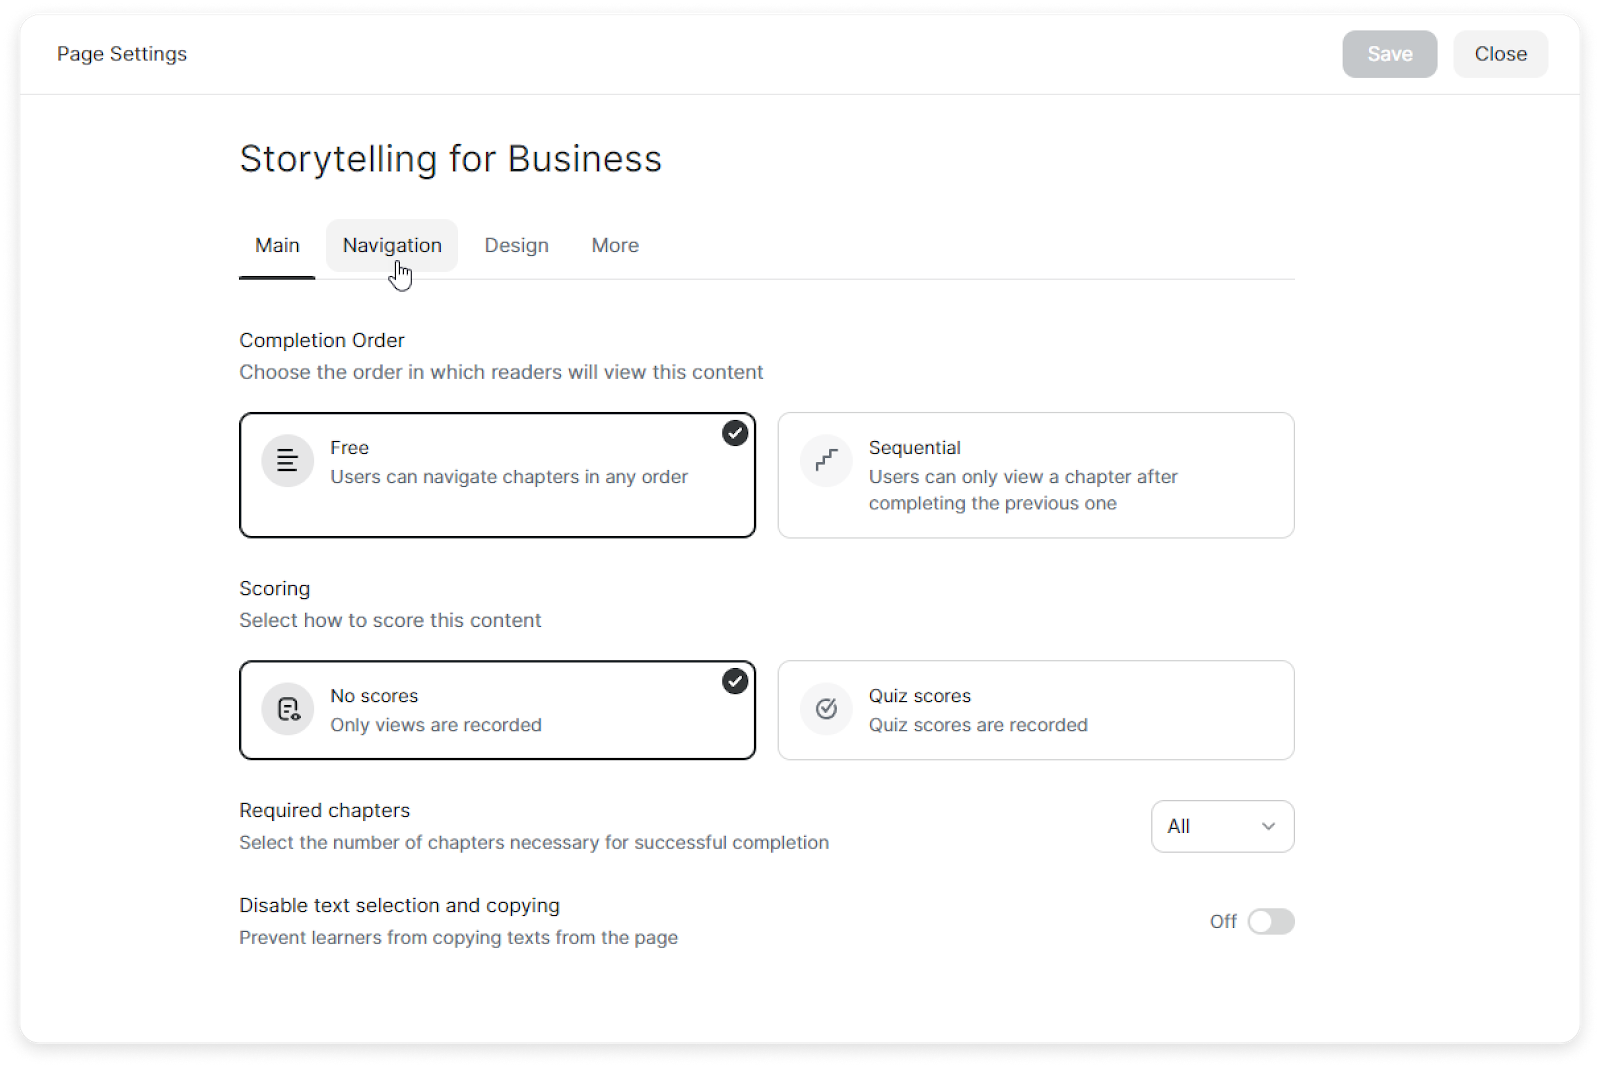Select Sequential completion order option
The height and width of the screenshot is (1068, 1600).
tap(1035, 475)
